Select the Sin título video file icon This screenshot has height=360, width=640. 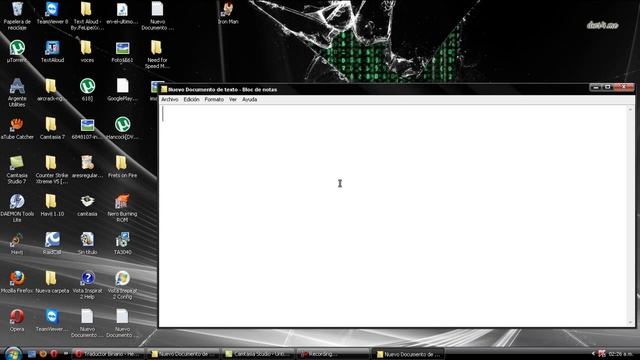pos(87,244)
